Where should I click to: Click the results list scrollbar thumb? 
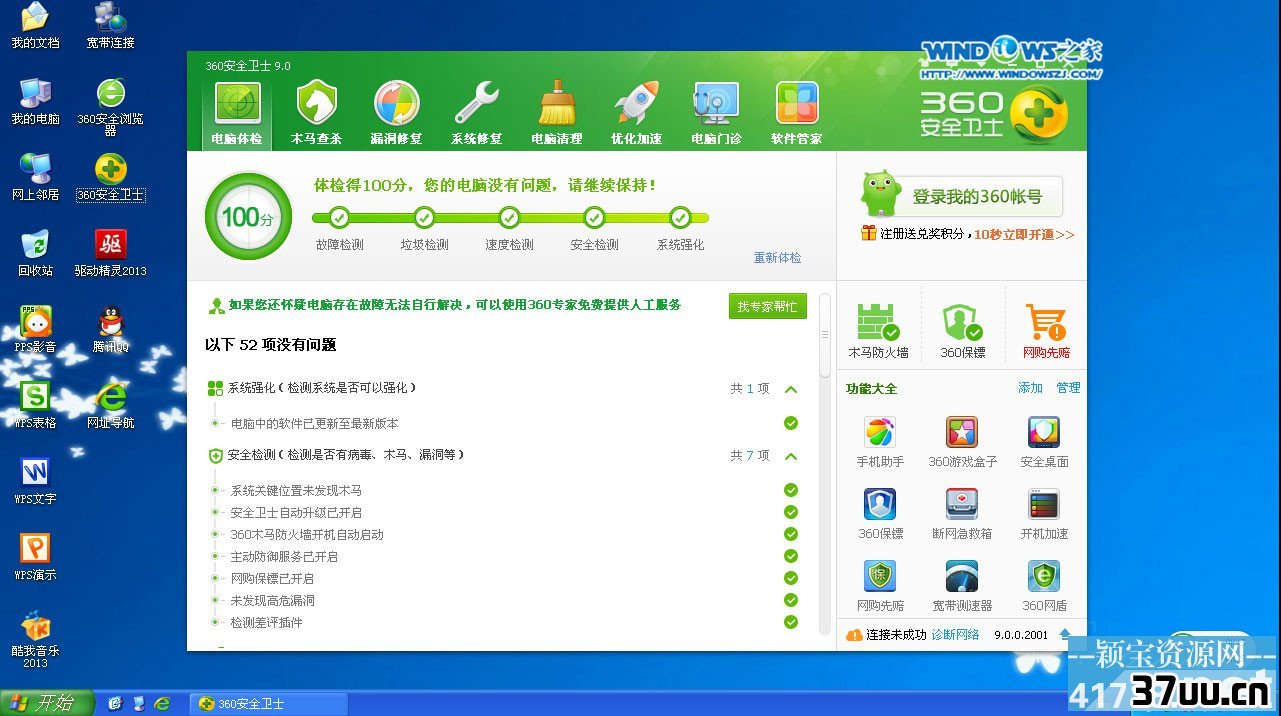825,334
